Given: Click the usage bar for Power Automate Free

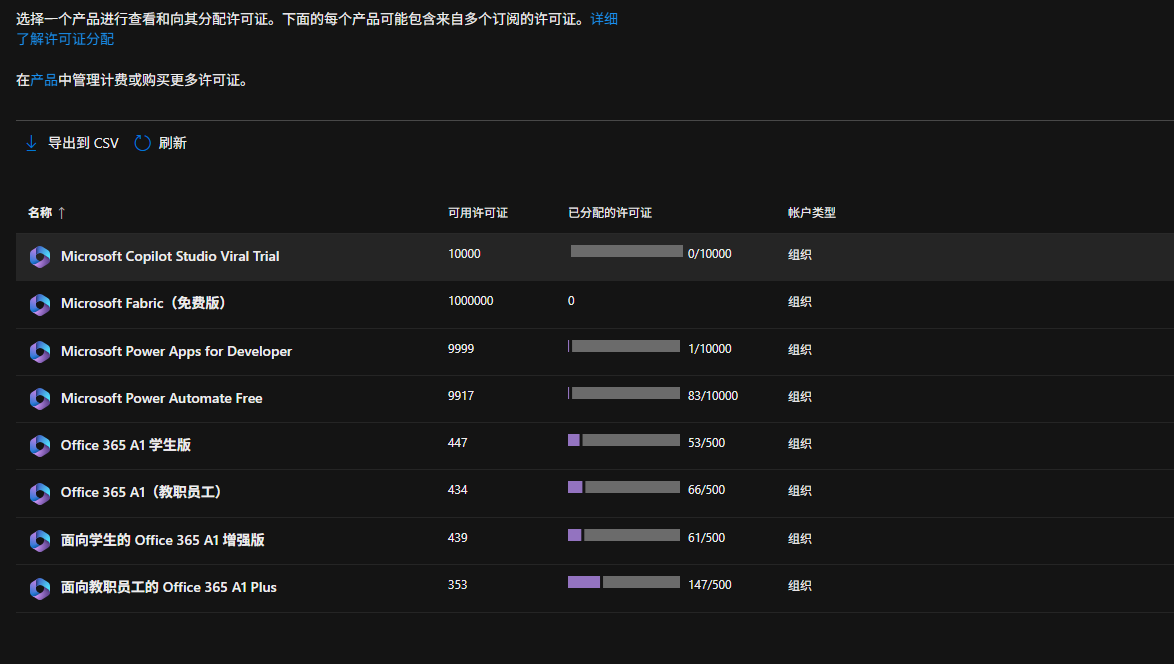Looking at the screenshot, I should (x=624, y=393).
